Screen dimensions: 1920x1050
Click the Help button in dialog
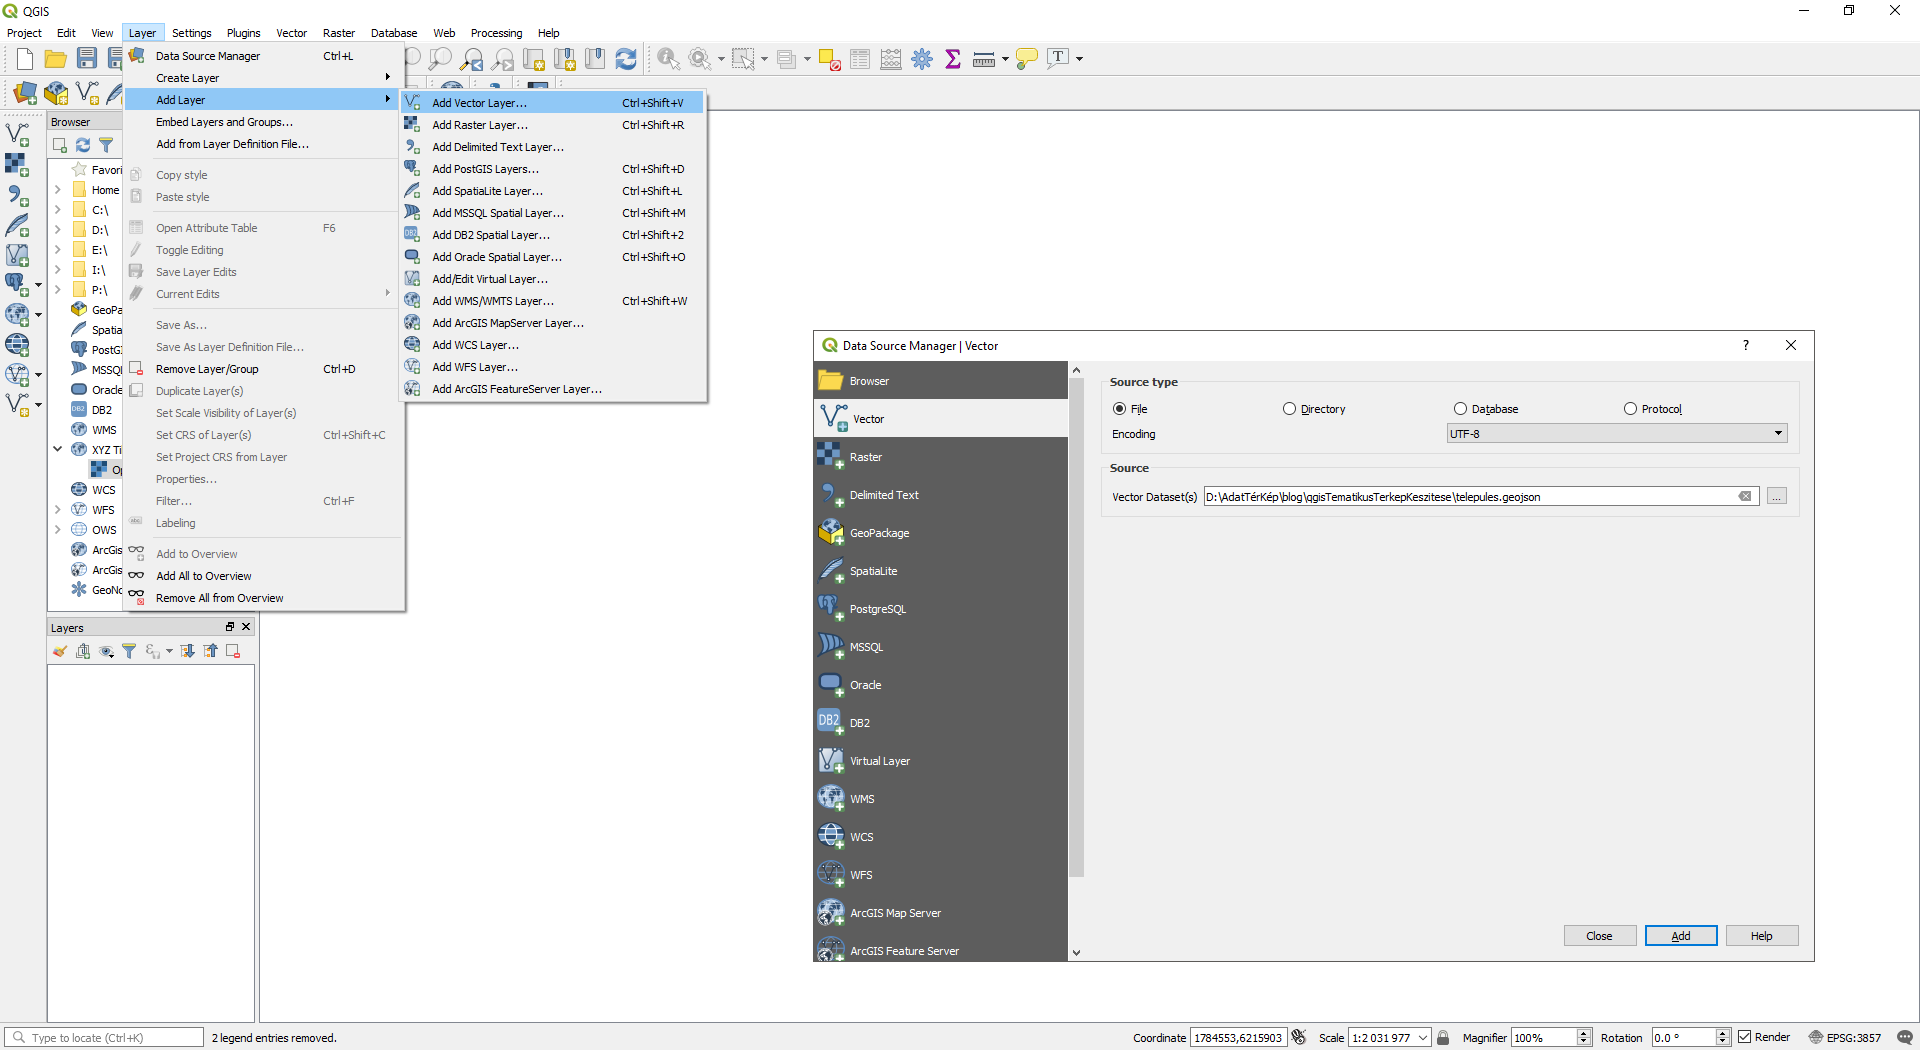click(1761, 936)
